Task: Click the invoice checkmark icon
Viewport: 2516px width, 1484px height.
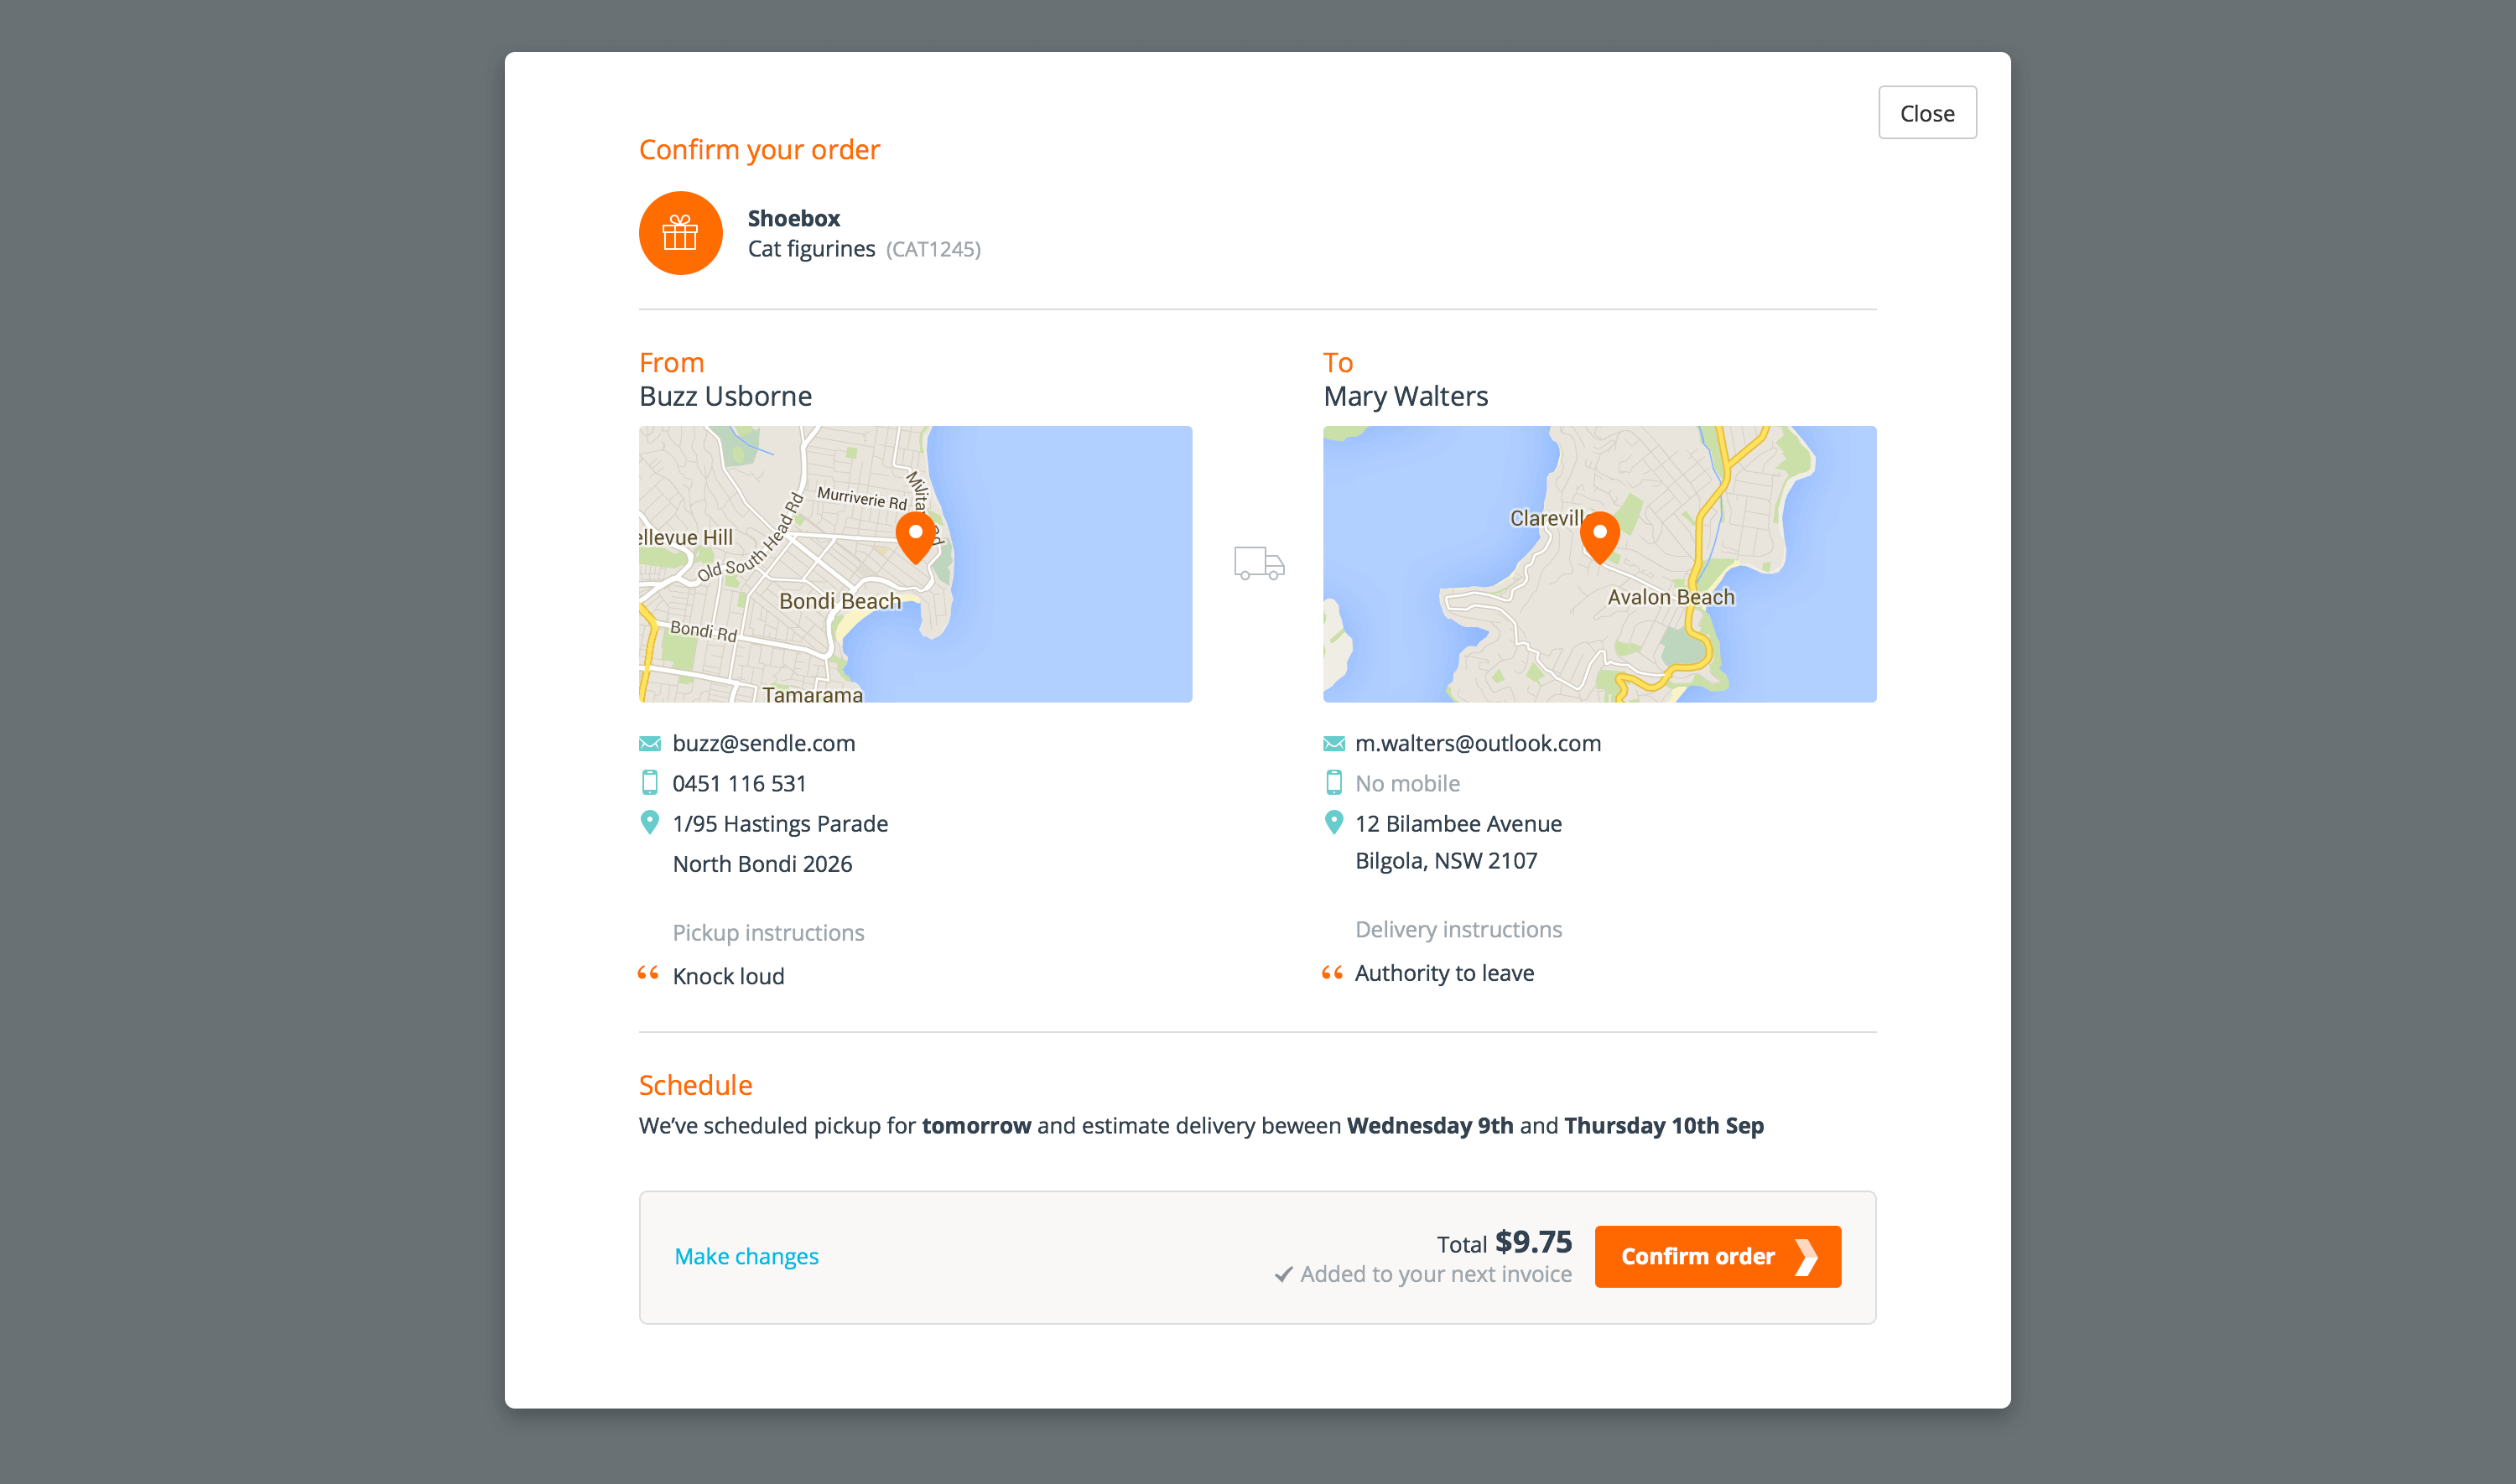Action: (1283, 1274)
